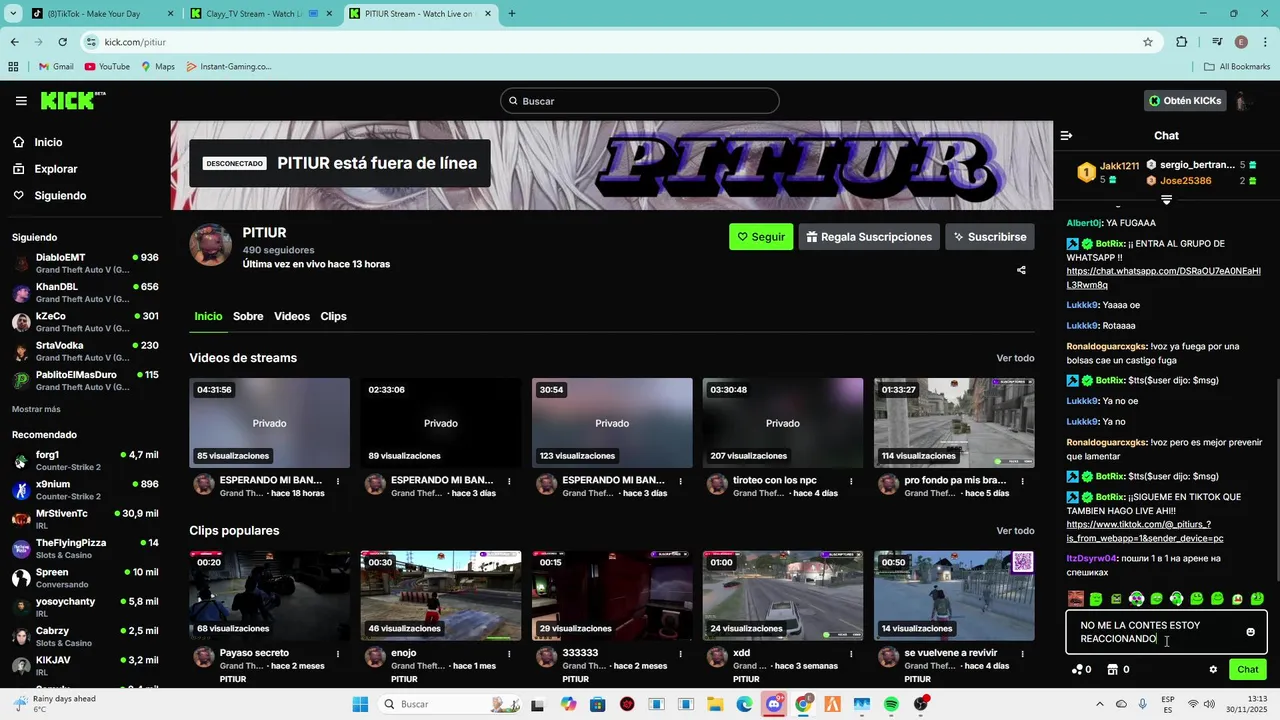The image size is (1280, 720).
Task: Open options menu for tiroteo con los npc
Action: tap(851, 481)
